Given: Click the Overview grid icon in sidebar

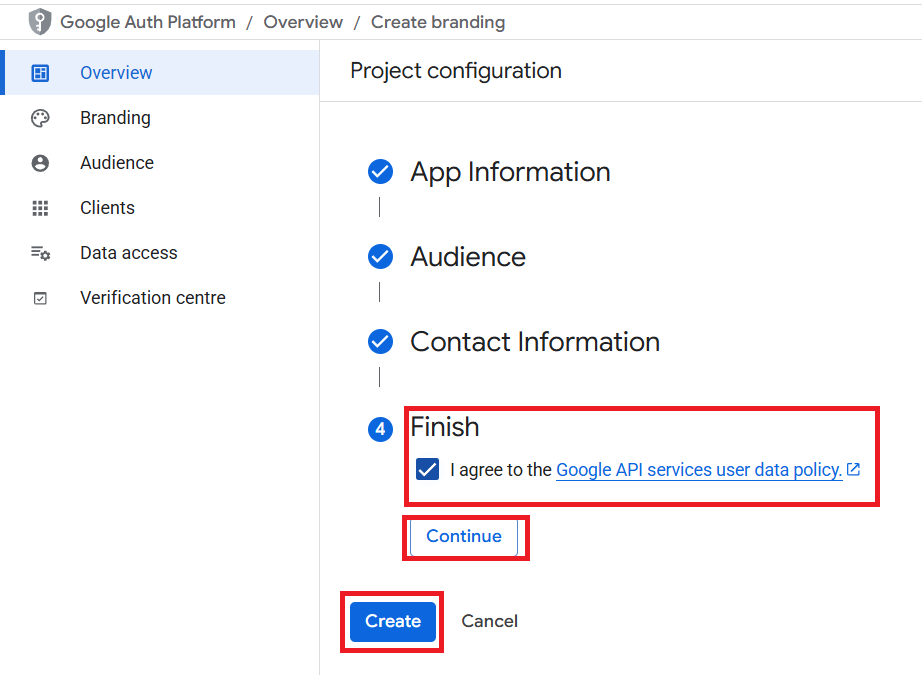Looking at the screenshot, I should pyautogui.click(x=40, y=73).
